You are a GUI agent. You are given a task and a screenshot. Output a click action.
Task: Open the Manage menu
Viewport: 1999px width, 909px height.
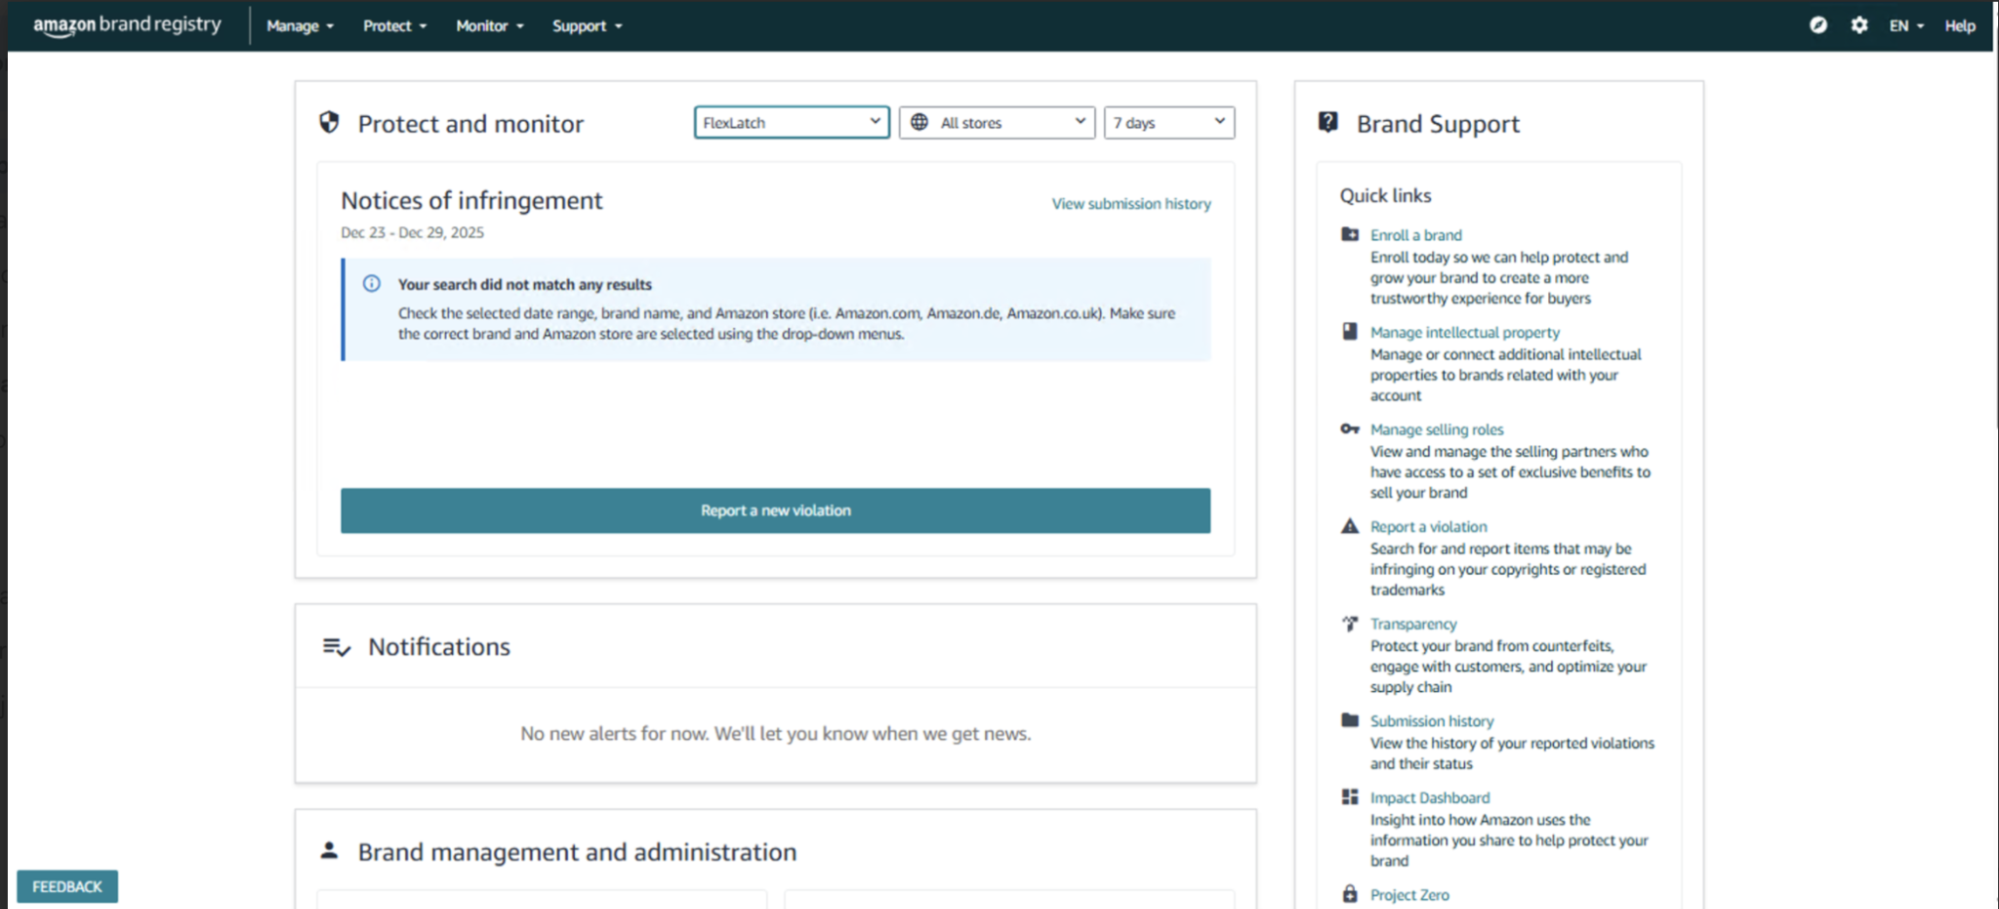(x=300, y=26)
